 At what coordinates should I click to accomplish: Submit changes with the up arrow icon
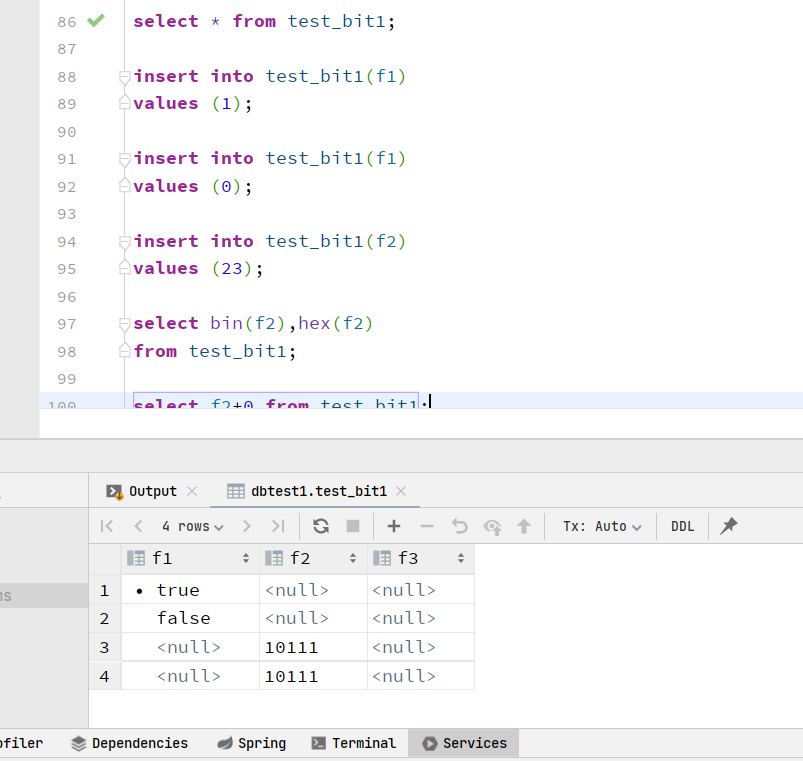pyautogui.click(x=524, y=526)
